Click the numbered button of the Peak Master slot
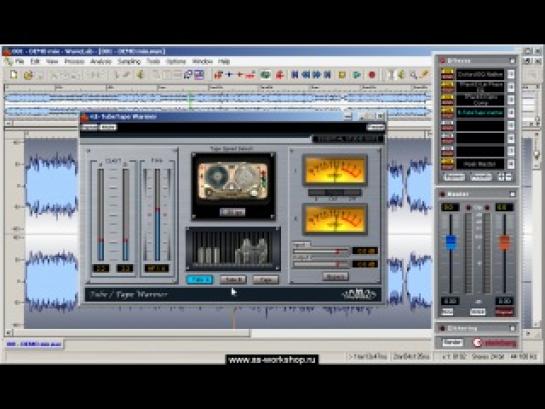This screenshot has height=409, width=545. coord(511,164)
